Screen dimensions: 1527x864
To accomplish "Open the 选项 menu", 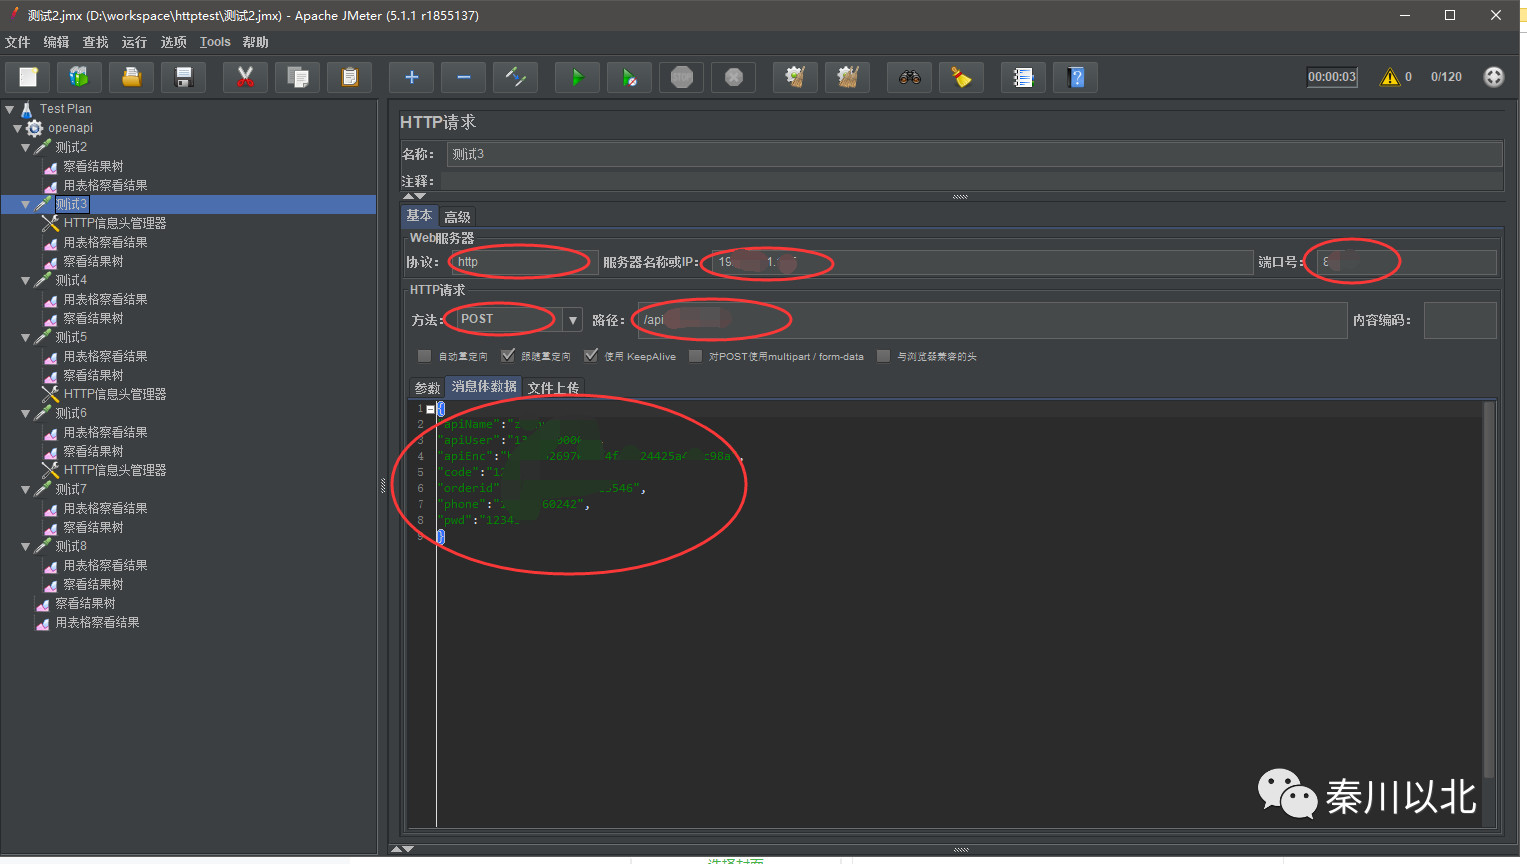I will click(x=174, y=42).
